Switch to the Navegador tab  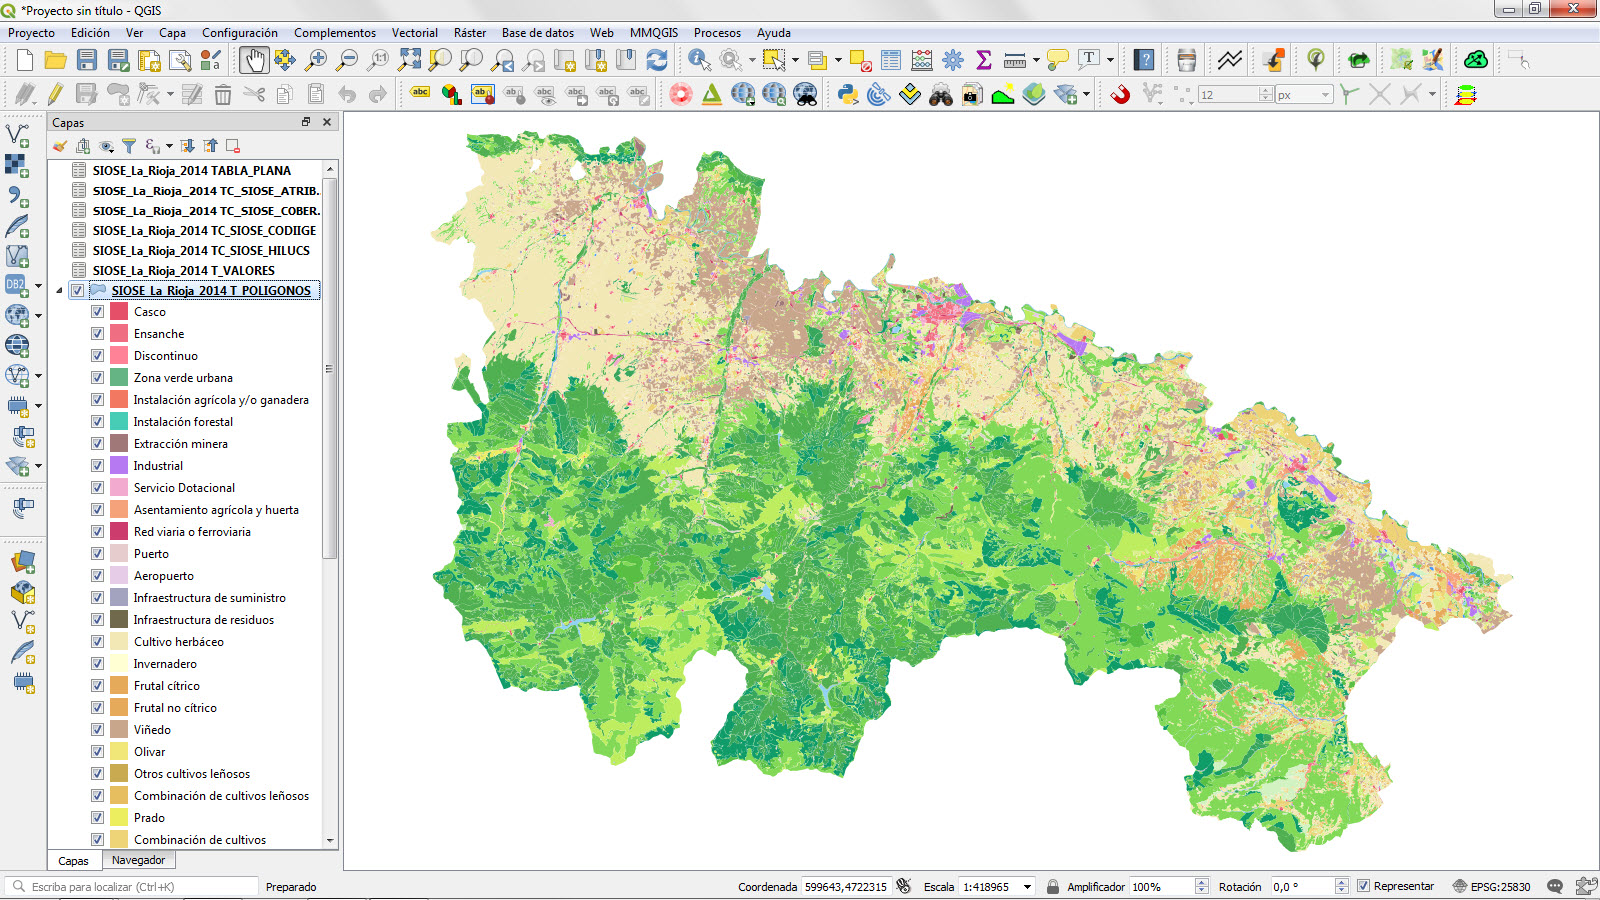point(138,860)
